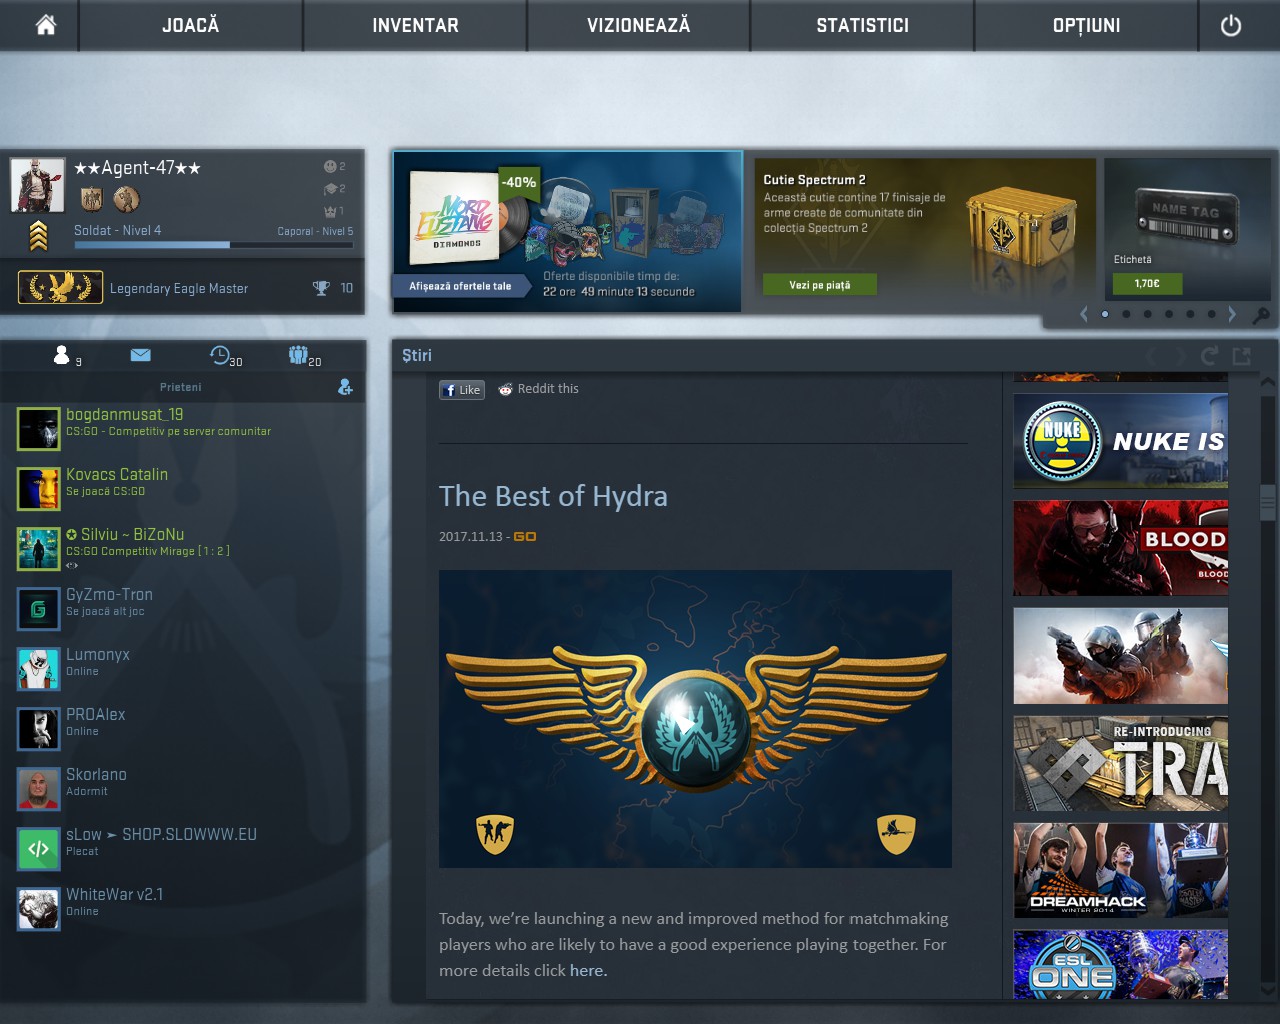This screenshot has height=1024, width=1280.
Task: Click the Legendary Eagle Master rank badge
Action: 60,288
